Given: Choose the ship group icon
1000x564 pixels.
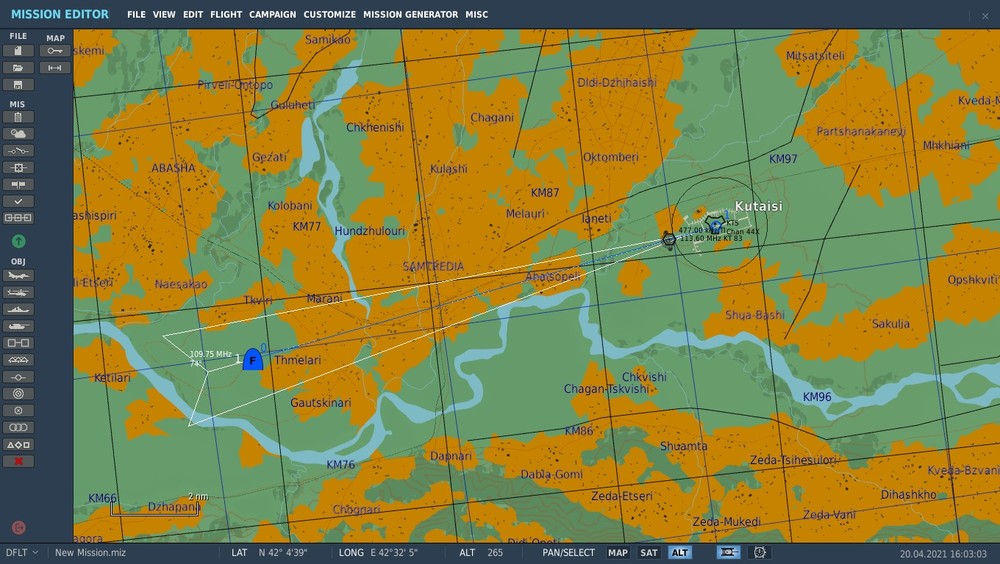Looking at the screenshot, I should (18, 309).
